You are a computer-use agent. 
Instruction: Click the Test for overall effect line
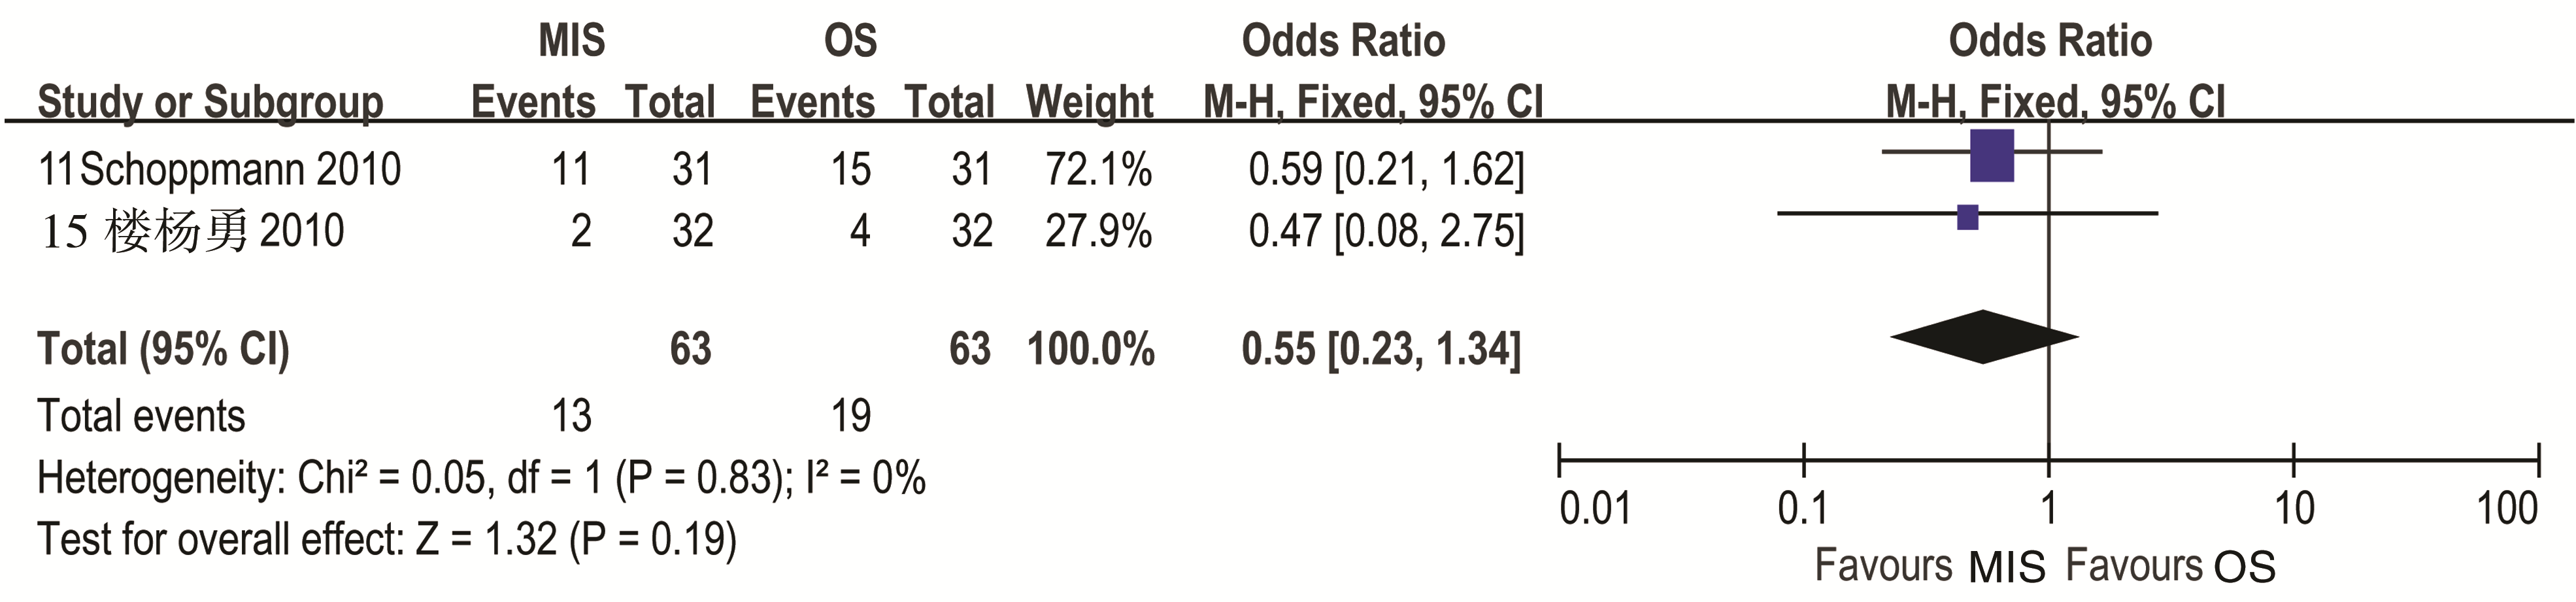coord(386,540)
